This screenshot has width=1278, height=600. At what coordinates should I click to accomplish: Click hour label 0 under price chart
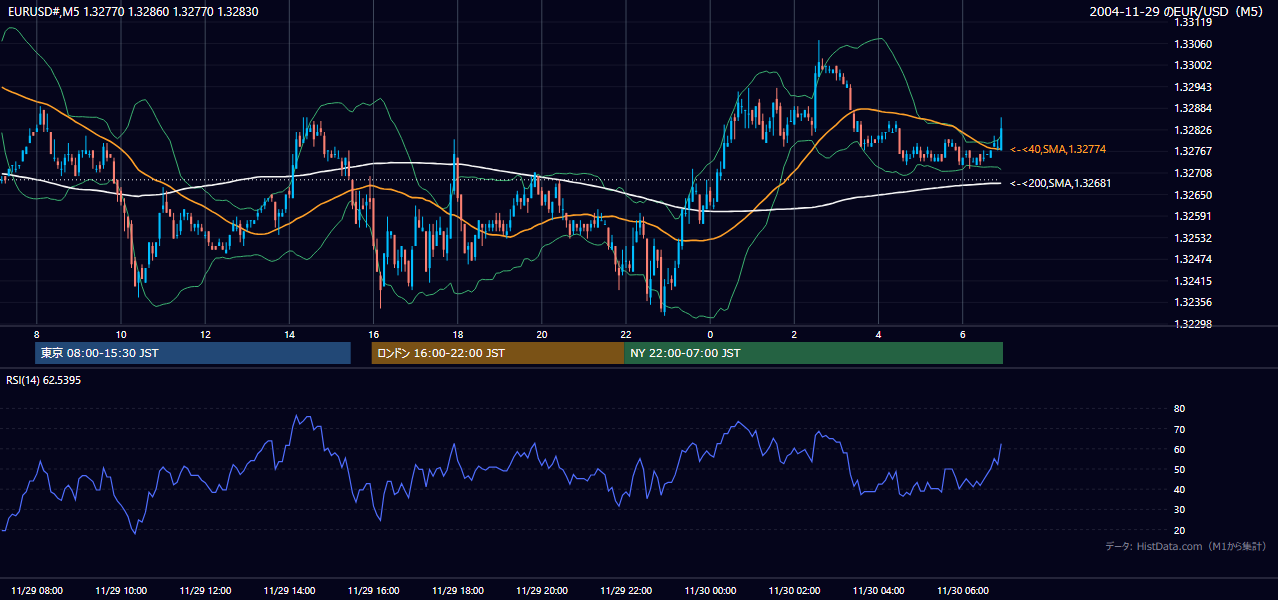[710, 334]
